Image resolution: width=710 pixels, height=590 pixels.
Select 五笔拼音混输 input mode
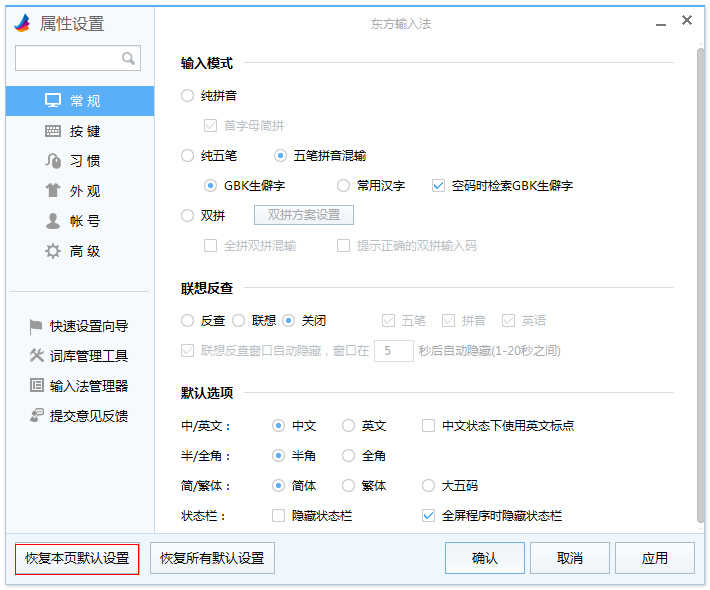coord(280,156)
